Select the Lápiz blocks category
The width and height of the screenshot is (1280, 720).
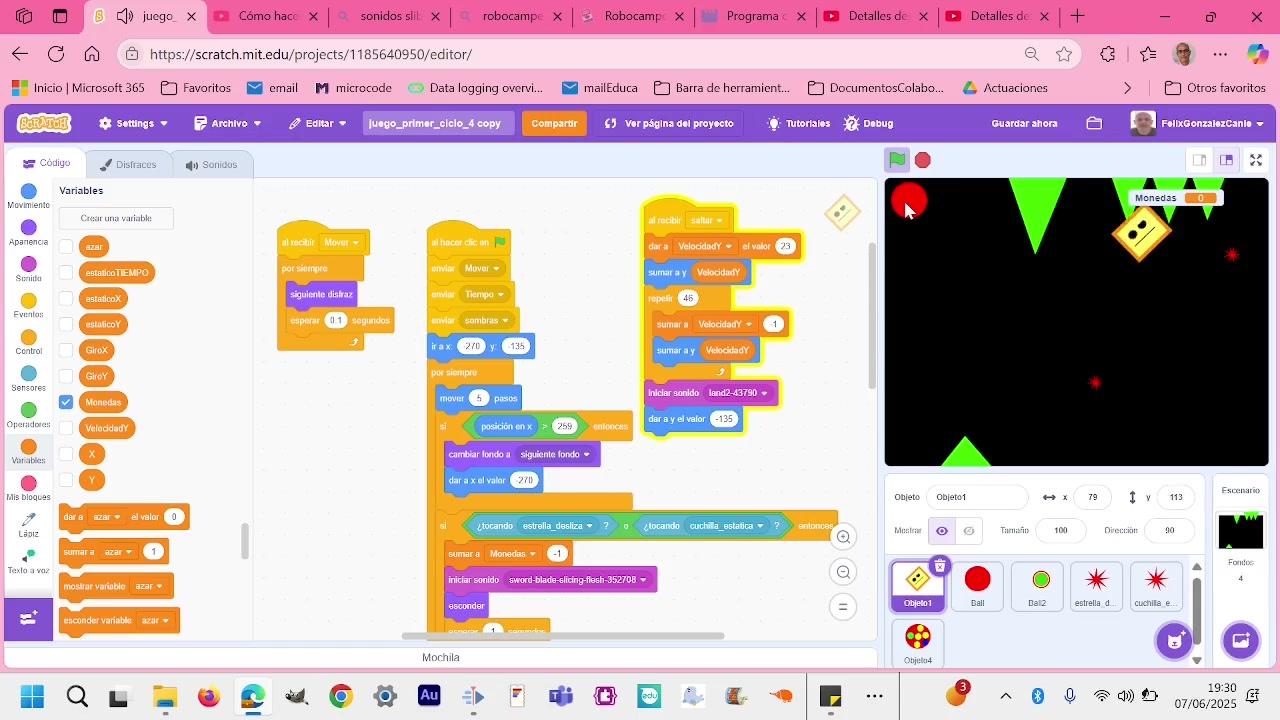click(x=28, y=525)
